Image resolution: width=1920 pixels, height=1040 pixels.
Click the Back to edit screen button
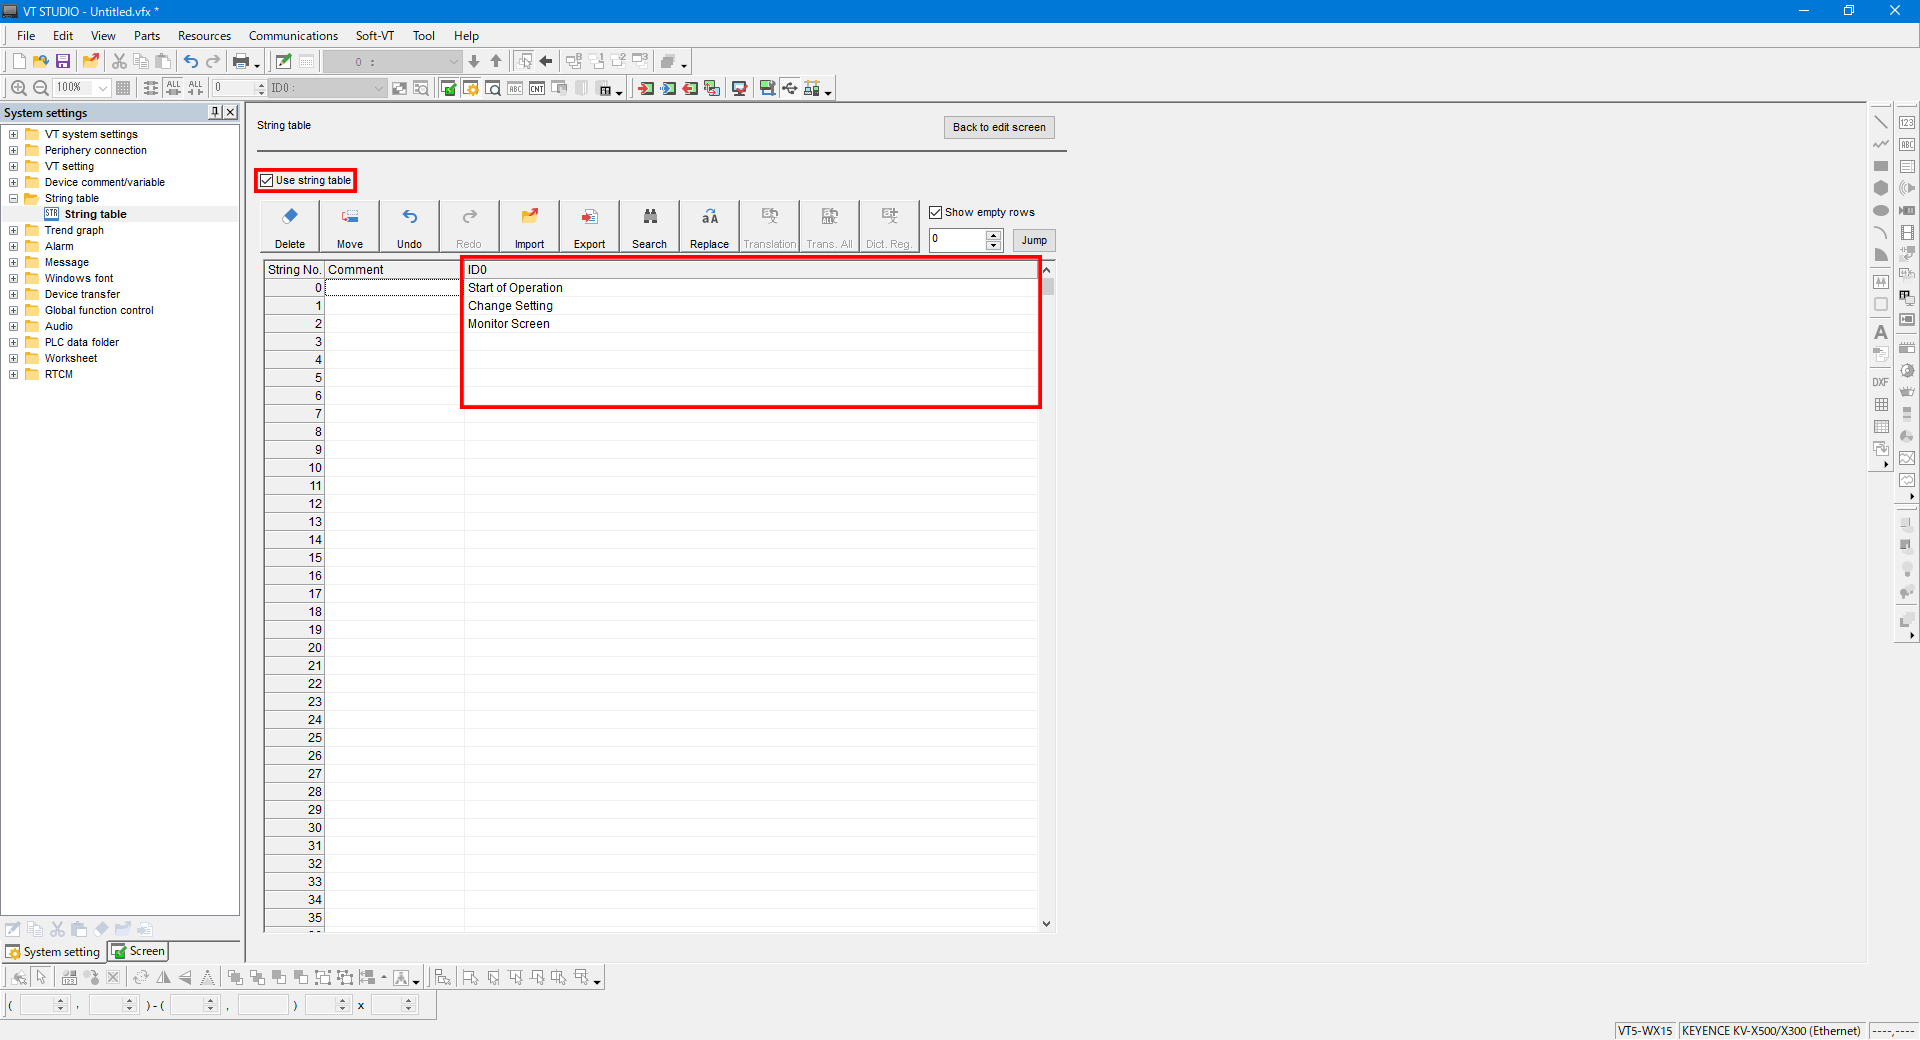click(x=998, y=128)
